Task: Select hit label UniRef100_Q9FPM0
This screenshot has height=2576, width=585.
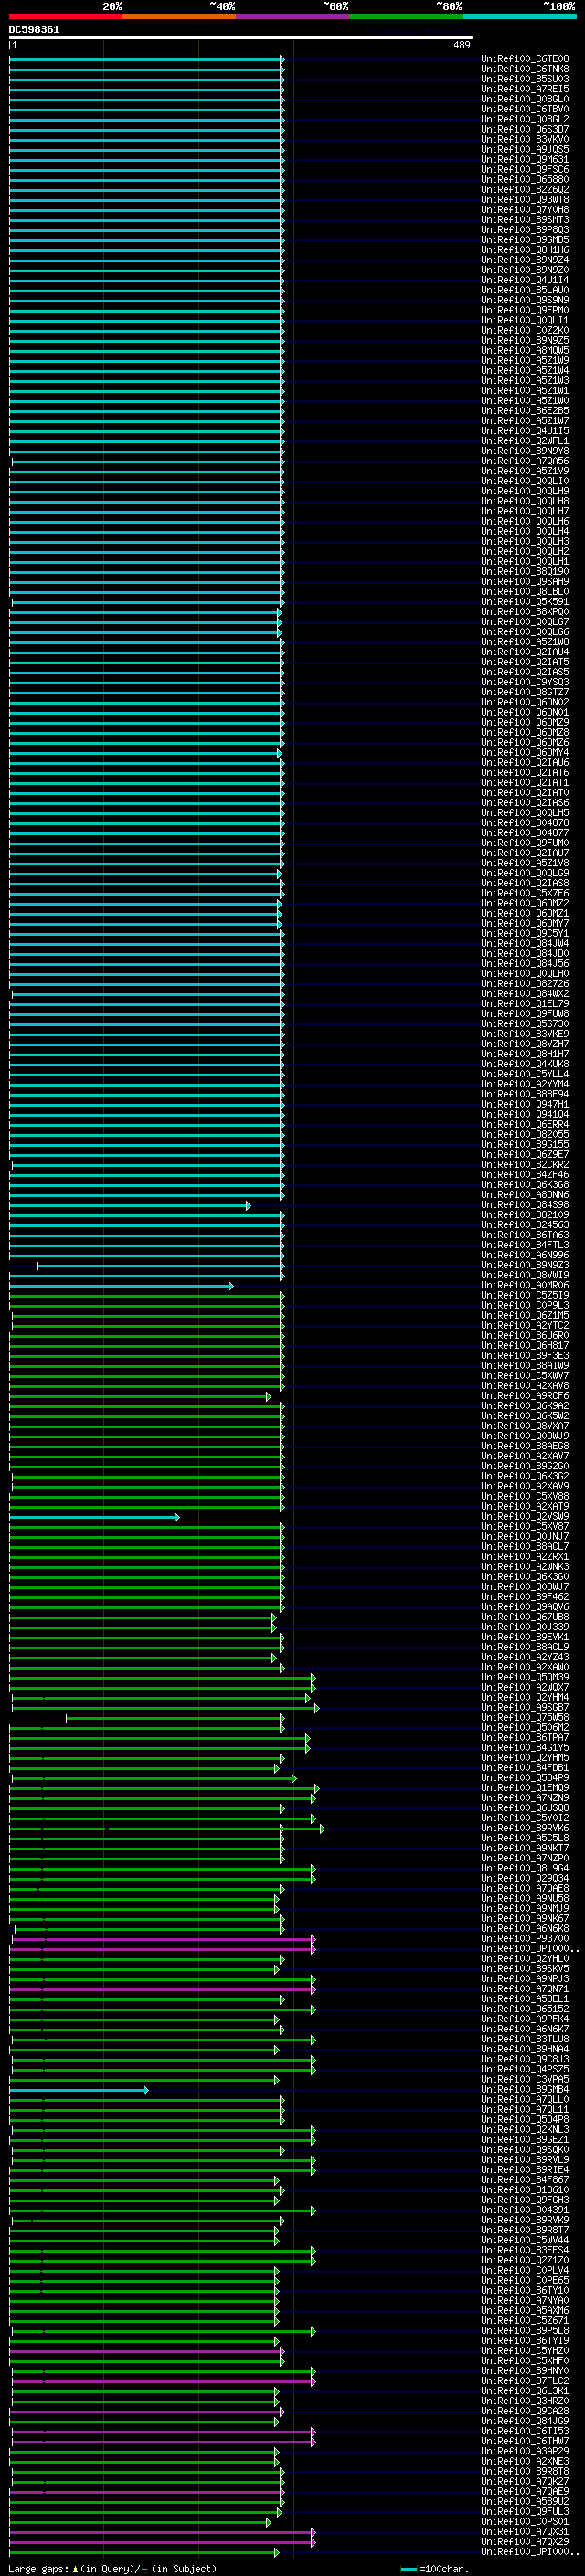Action: coord(525,310)
